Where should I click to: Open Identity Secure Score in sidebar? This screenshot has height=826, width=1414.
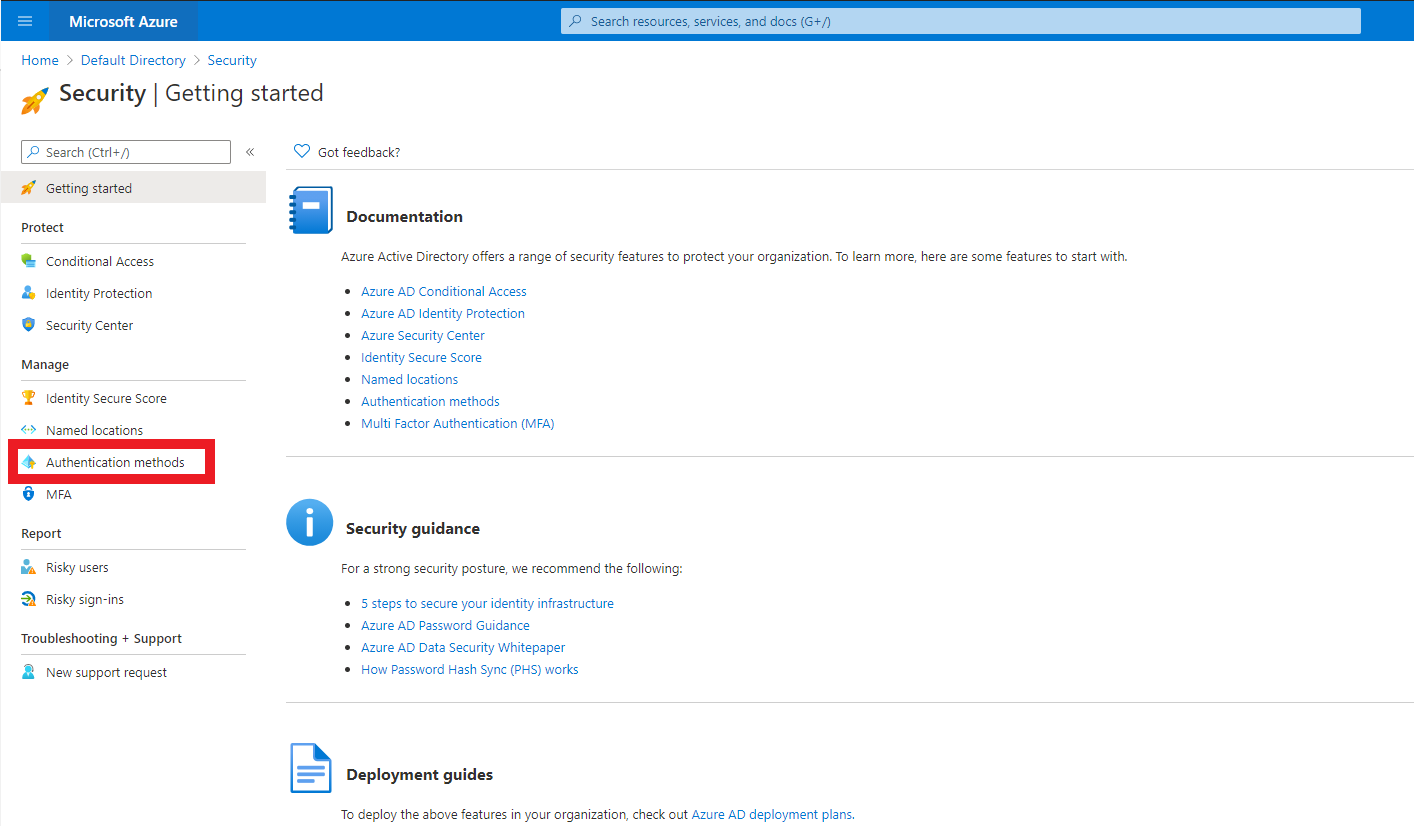[106, 398]
